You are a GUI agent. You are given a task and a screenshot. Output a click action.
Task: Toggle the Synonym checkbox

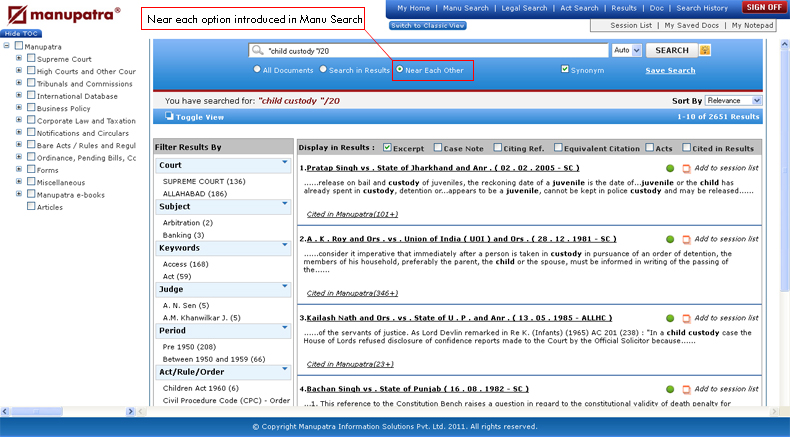[565, 70]
